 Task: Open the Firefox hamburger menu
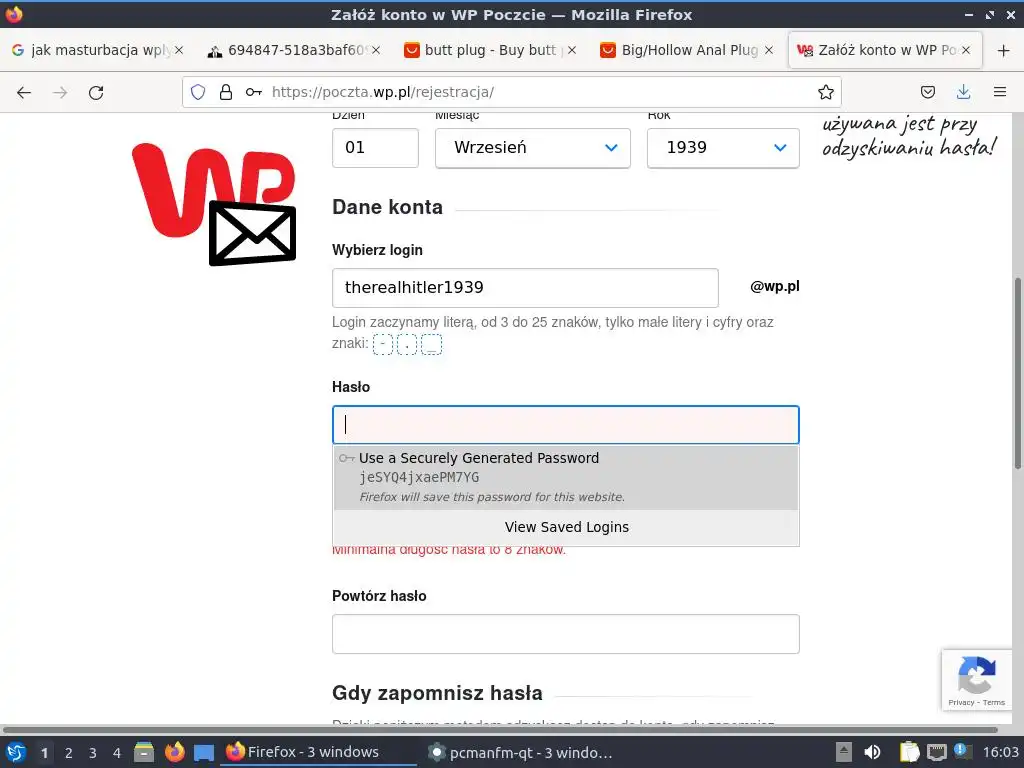(x=1000, y=92)
